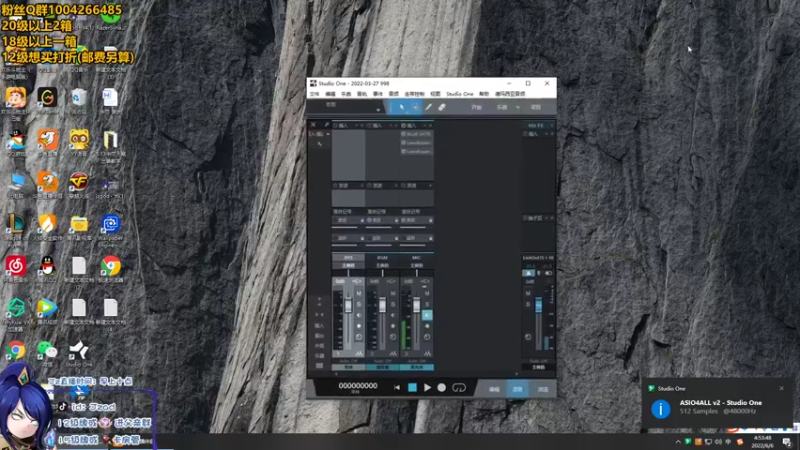Open Google Chrome desktop shortcut at bottom left
Image resolution: width=800 pixels, height=450 pixels.
point(15,354)
